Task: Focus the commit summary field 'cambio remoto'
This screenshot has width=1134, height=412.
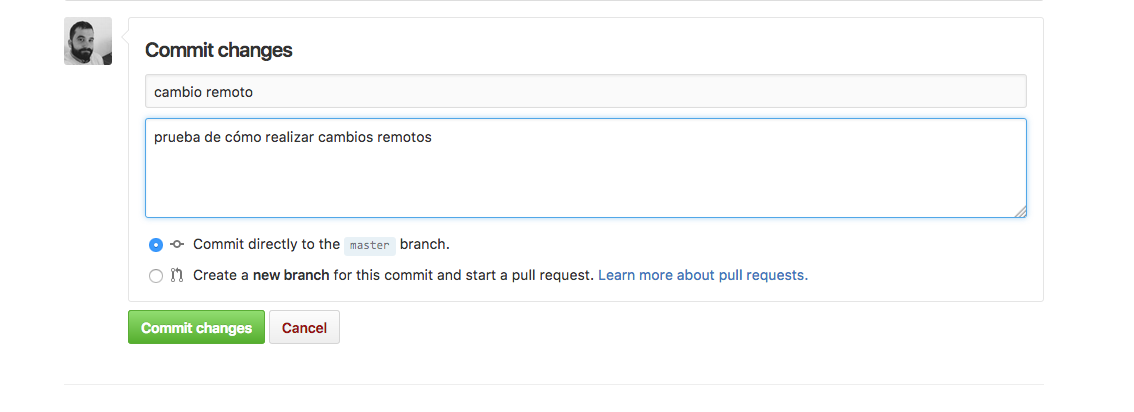Action: 585,91
